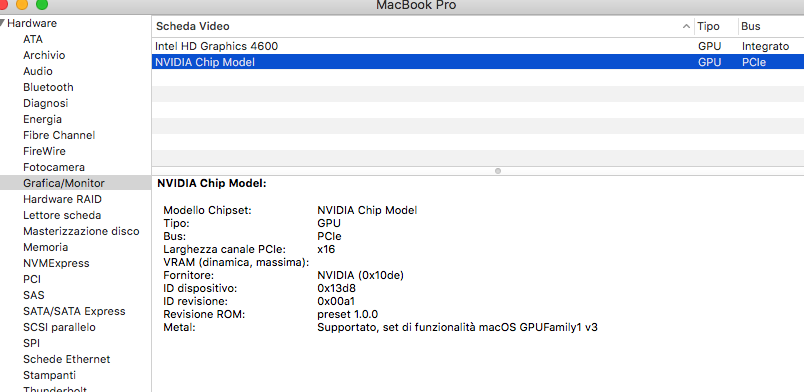Select PCI in the sidebar
Image resolution: width=804 pixels, height=392 pixels.
tap(32, 279)
